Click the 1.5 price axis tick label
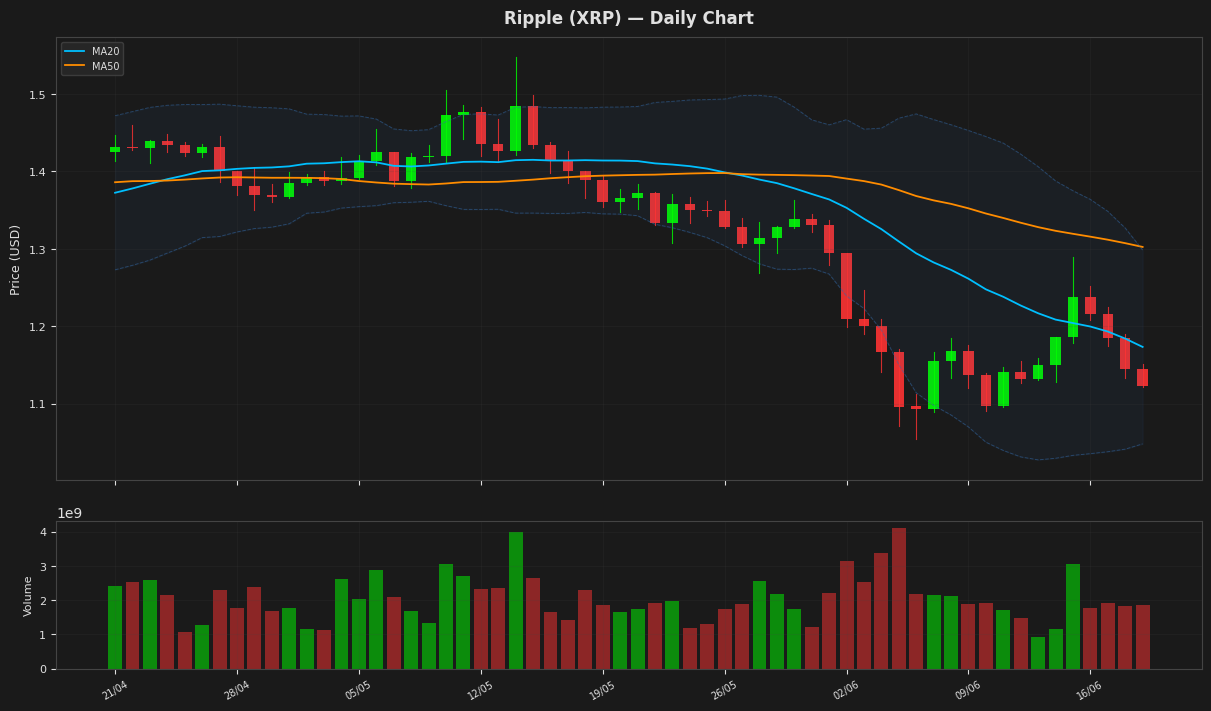1211x711 pixels. (37, 95)
